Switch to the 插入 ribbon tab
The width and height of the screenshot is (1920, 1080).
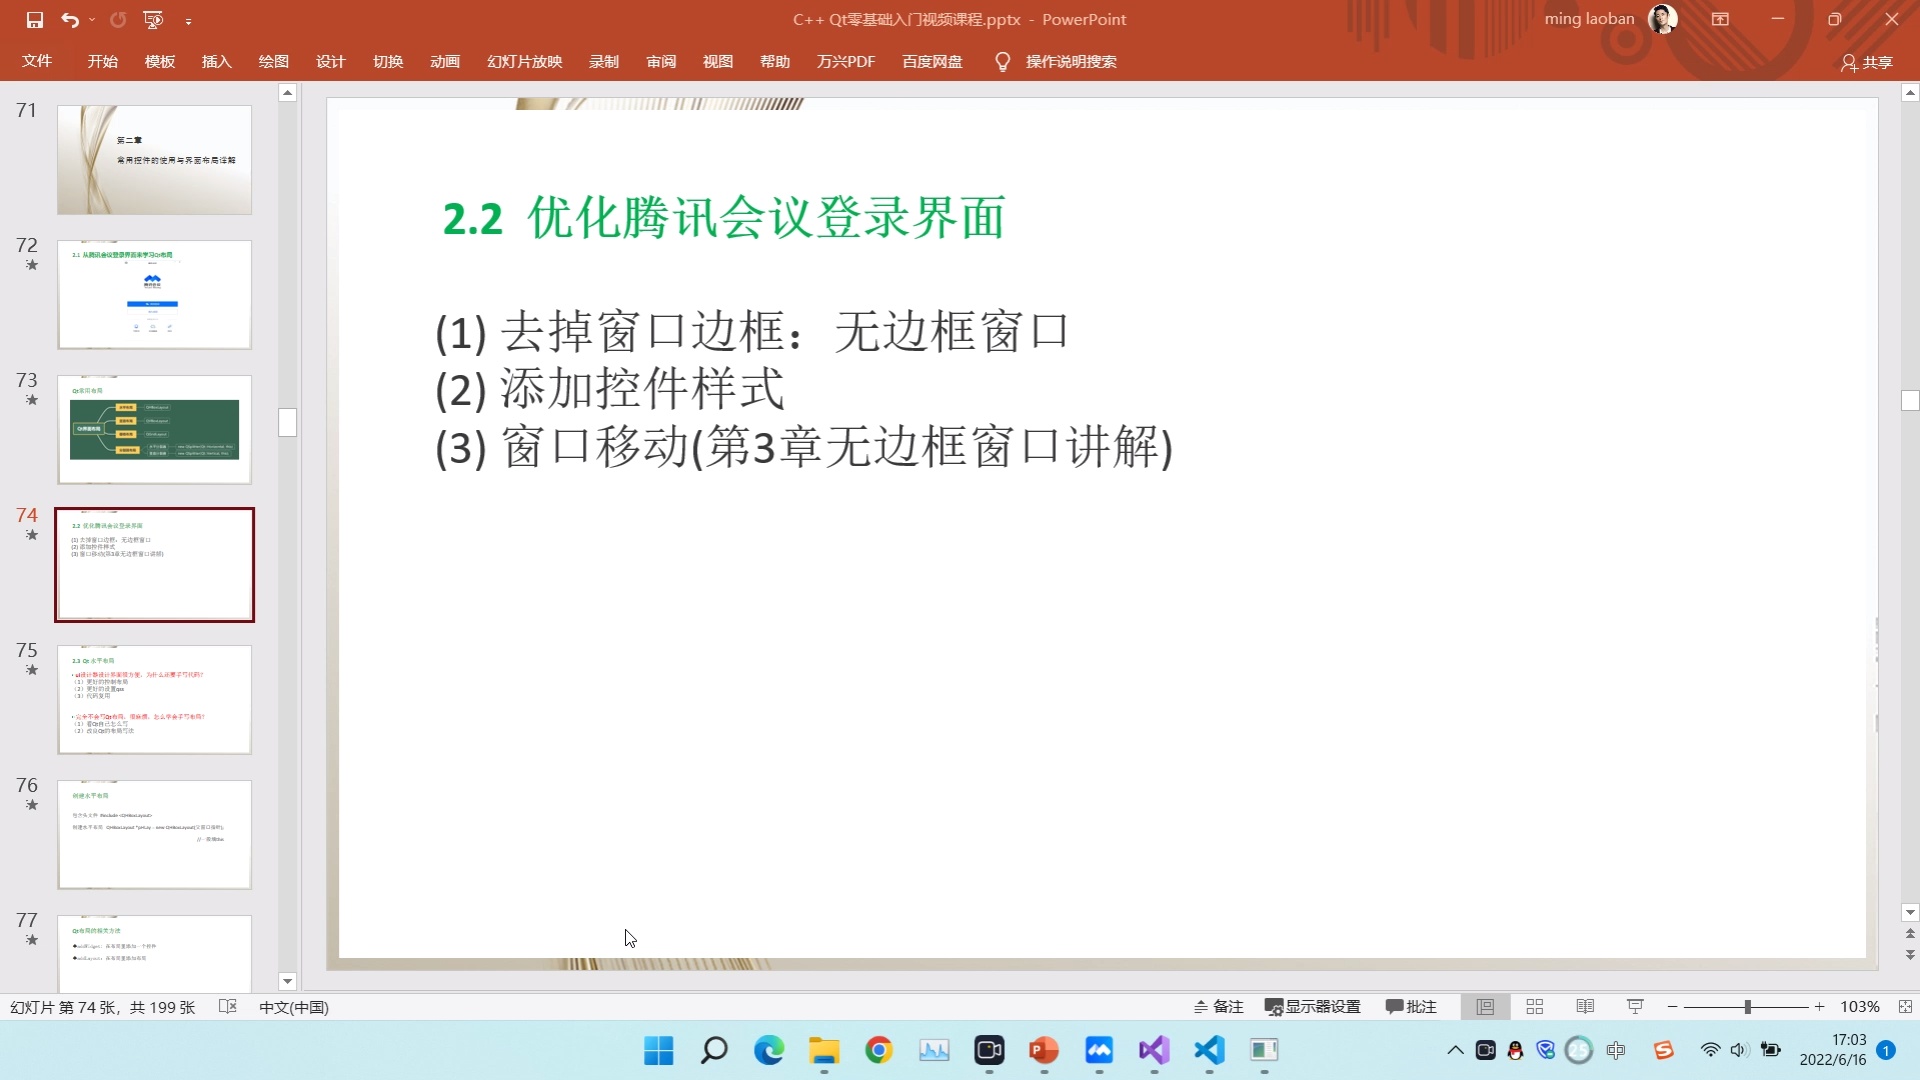pos(216,61)
